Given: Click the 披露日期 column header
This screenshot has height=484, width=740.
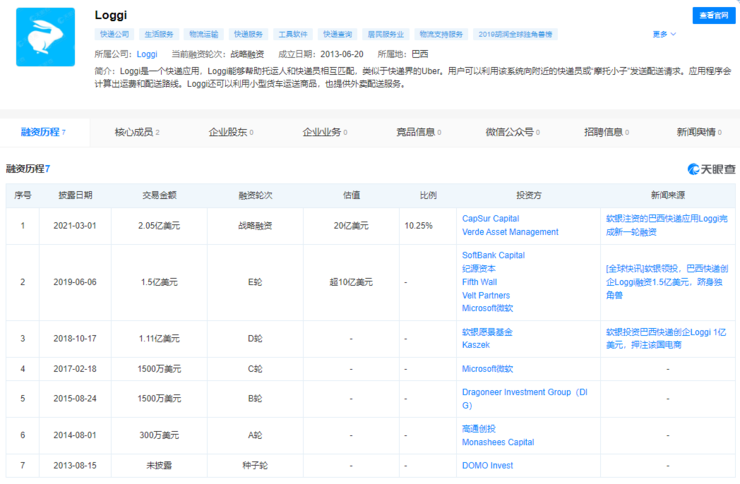Looking at the screenshot, I should coord(75,195).
